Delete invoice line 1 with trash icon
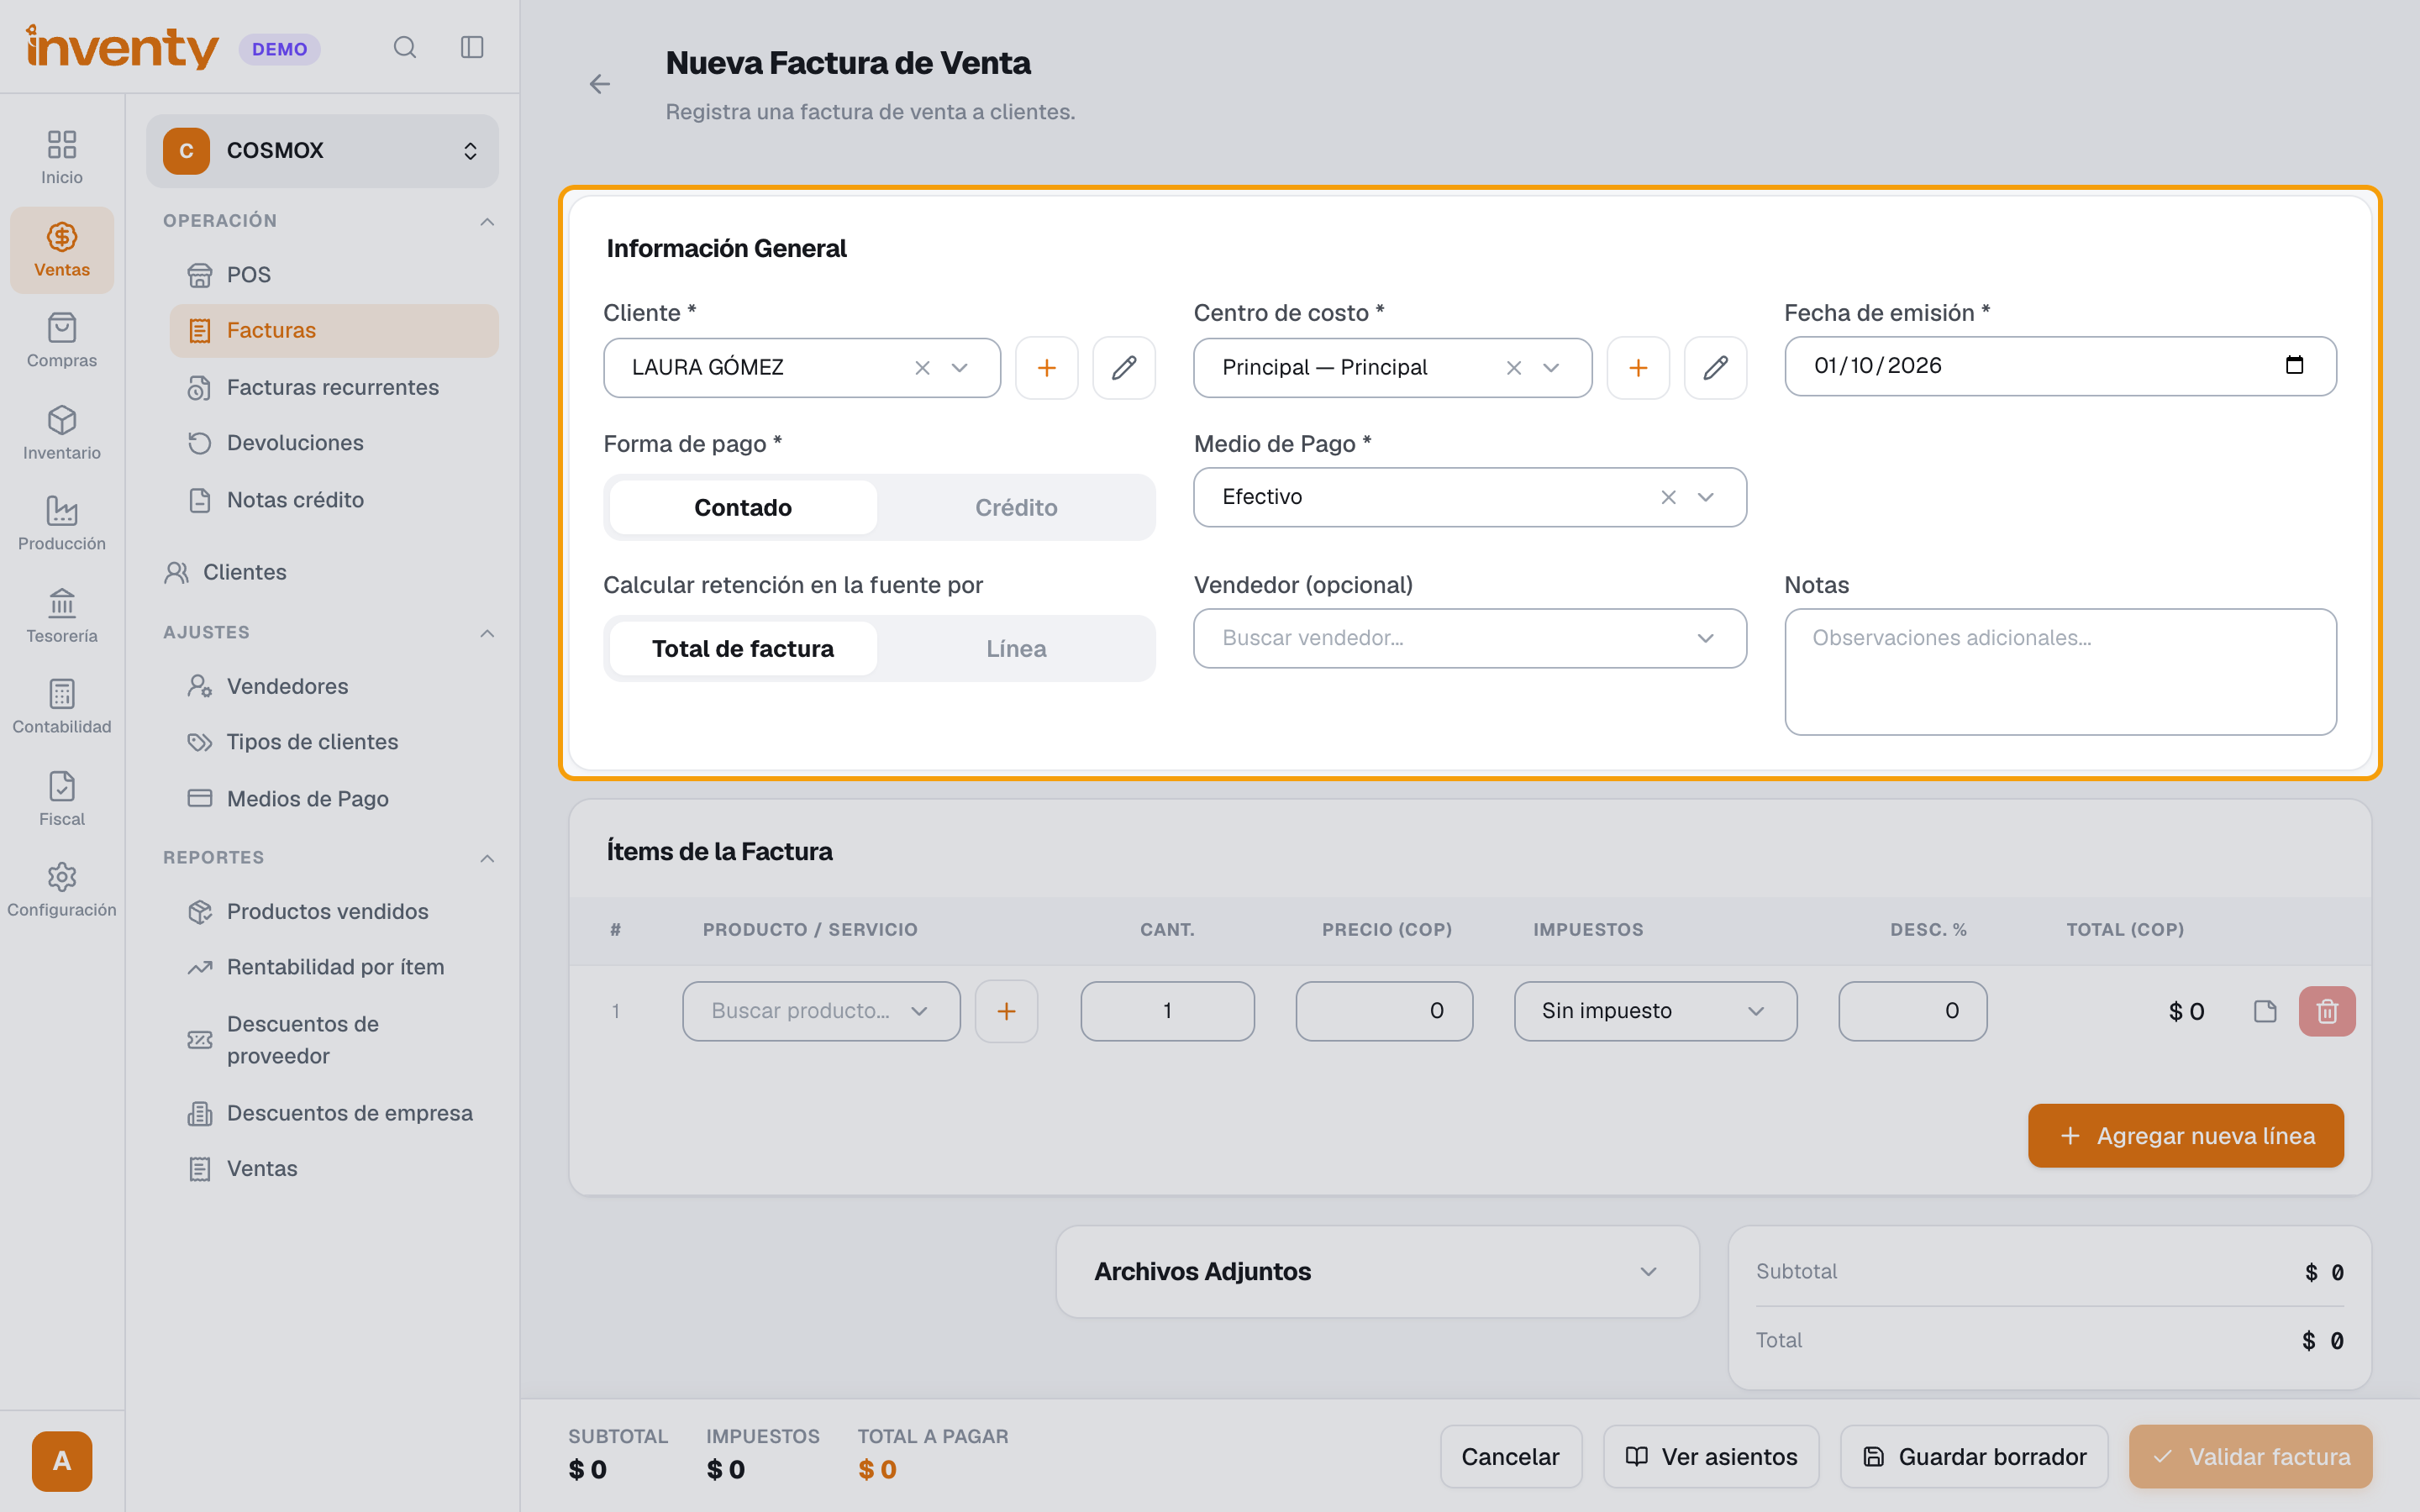The width and height of the screenshot is (2420, 1512). tap(2327, 1011)
